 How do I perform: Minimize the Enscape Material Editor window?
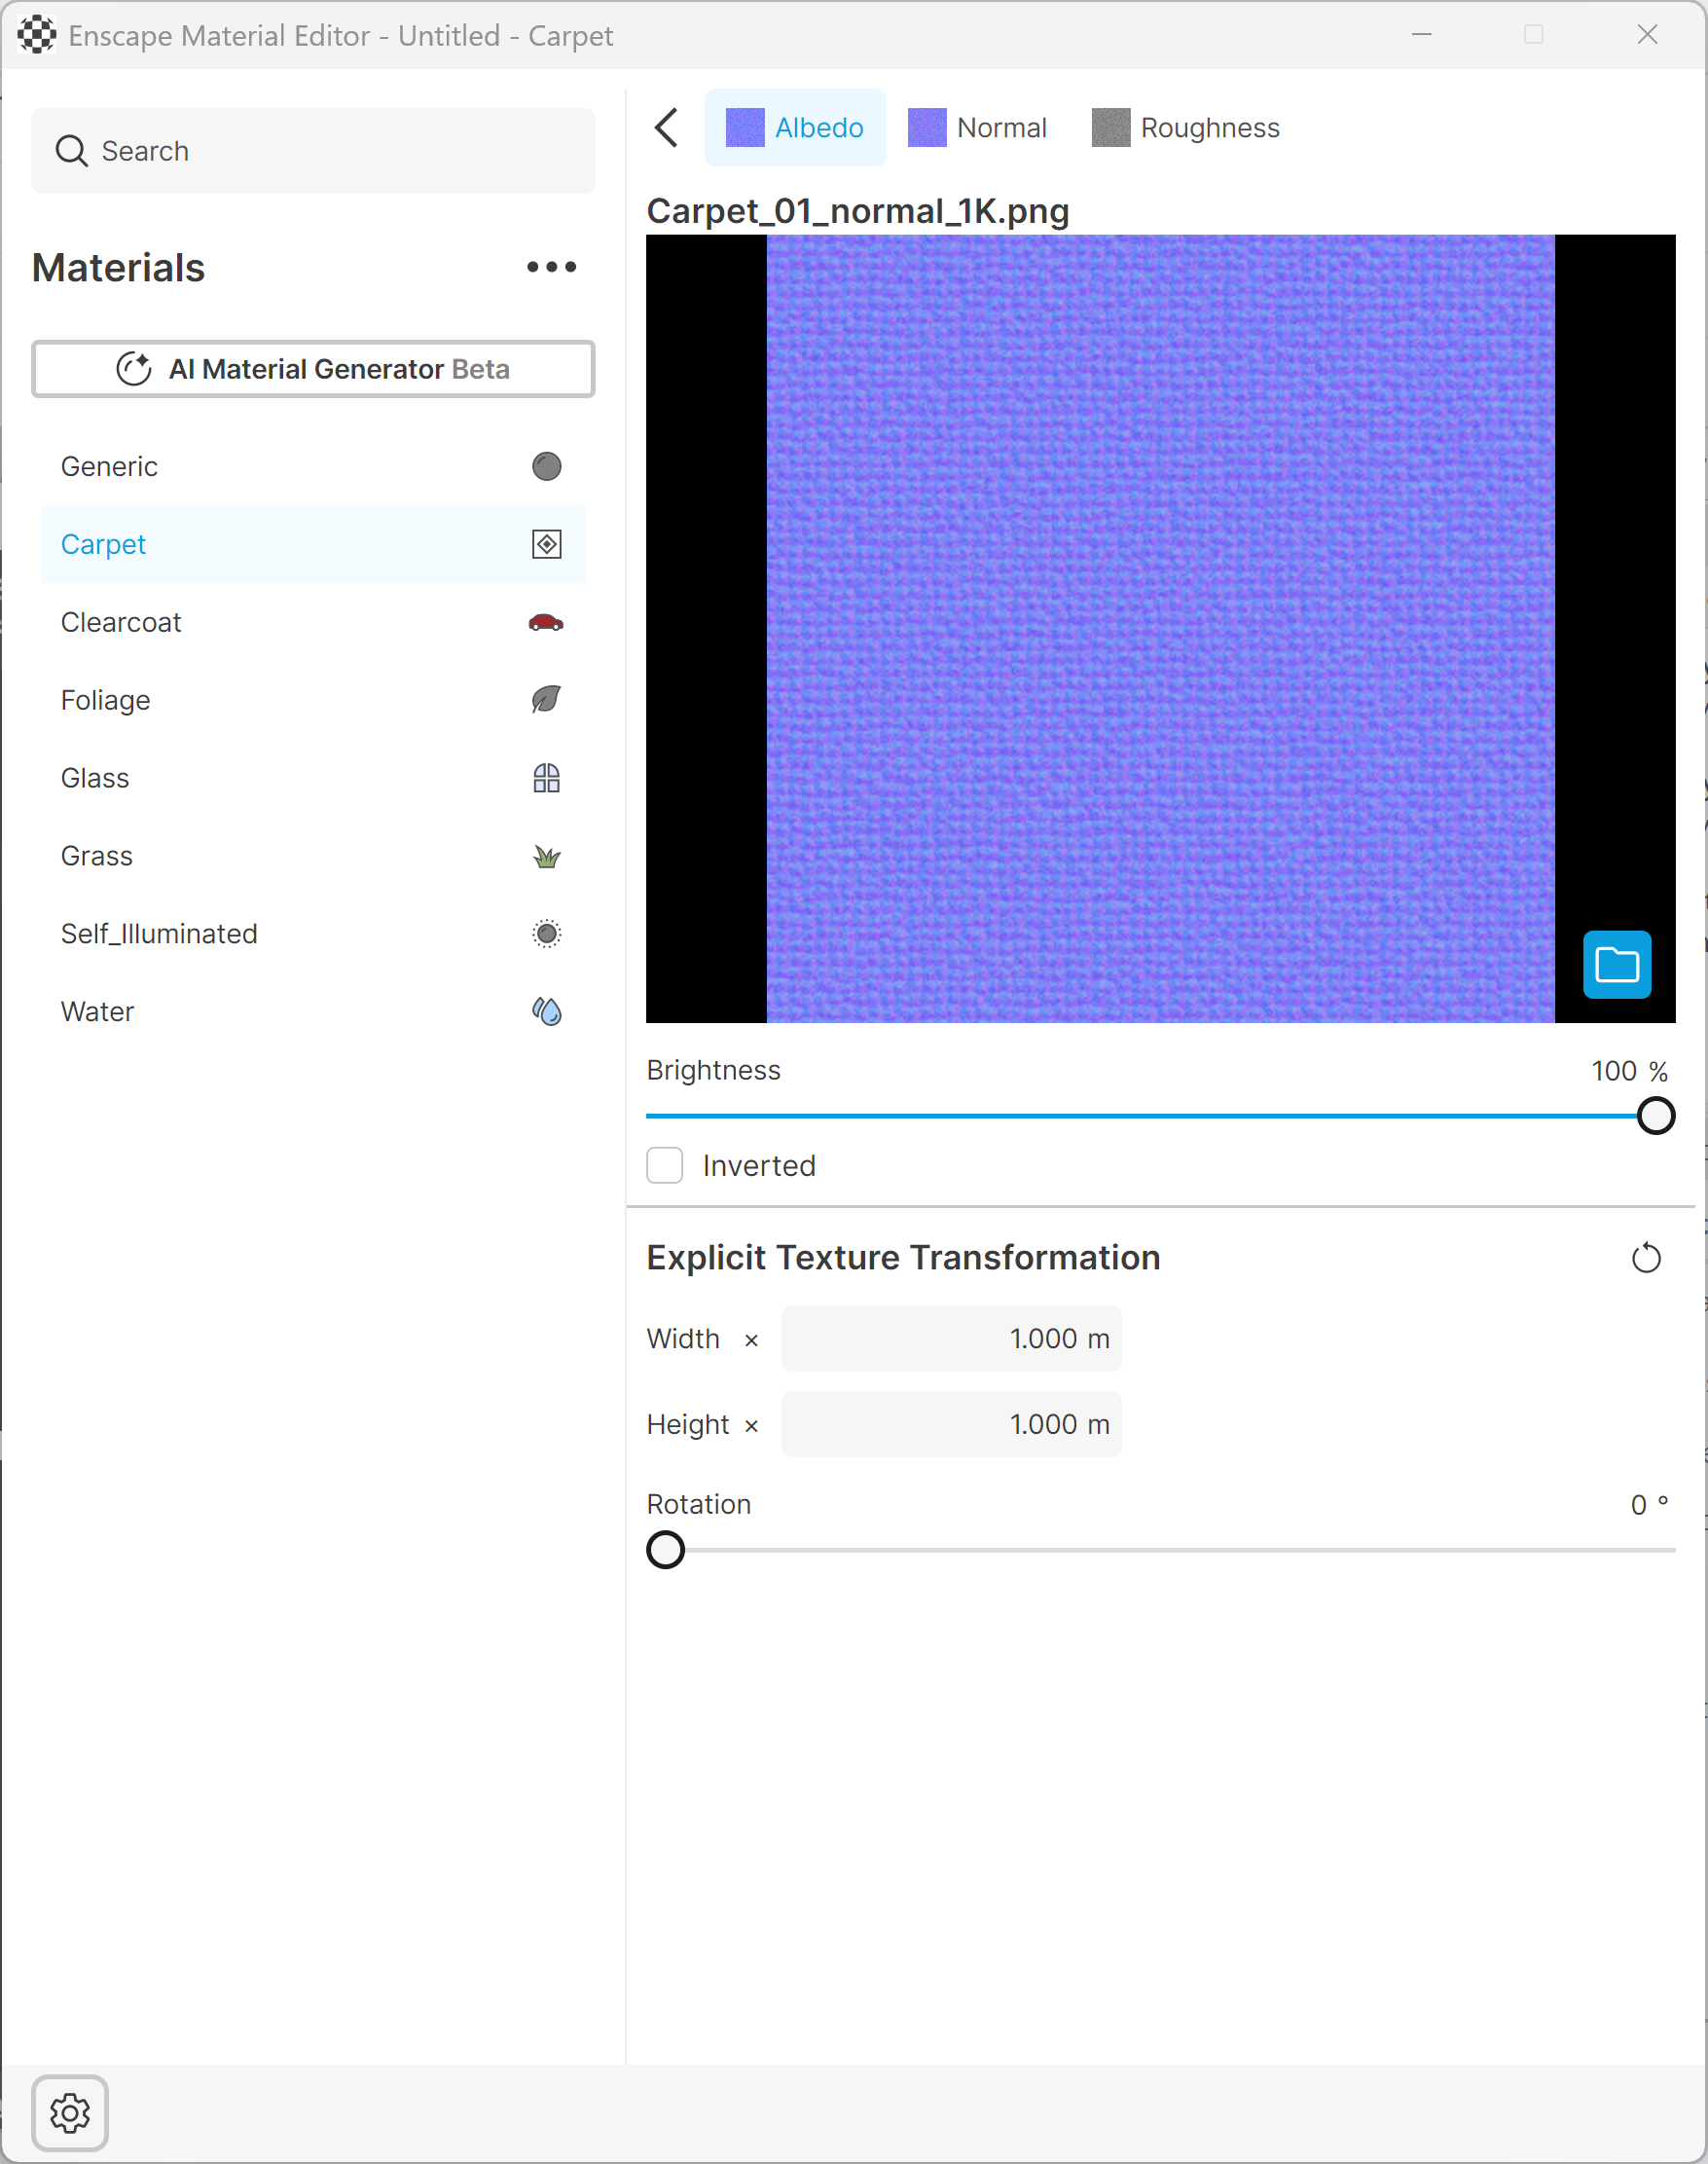[x=1422, y=35]
